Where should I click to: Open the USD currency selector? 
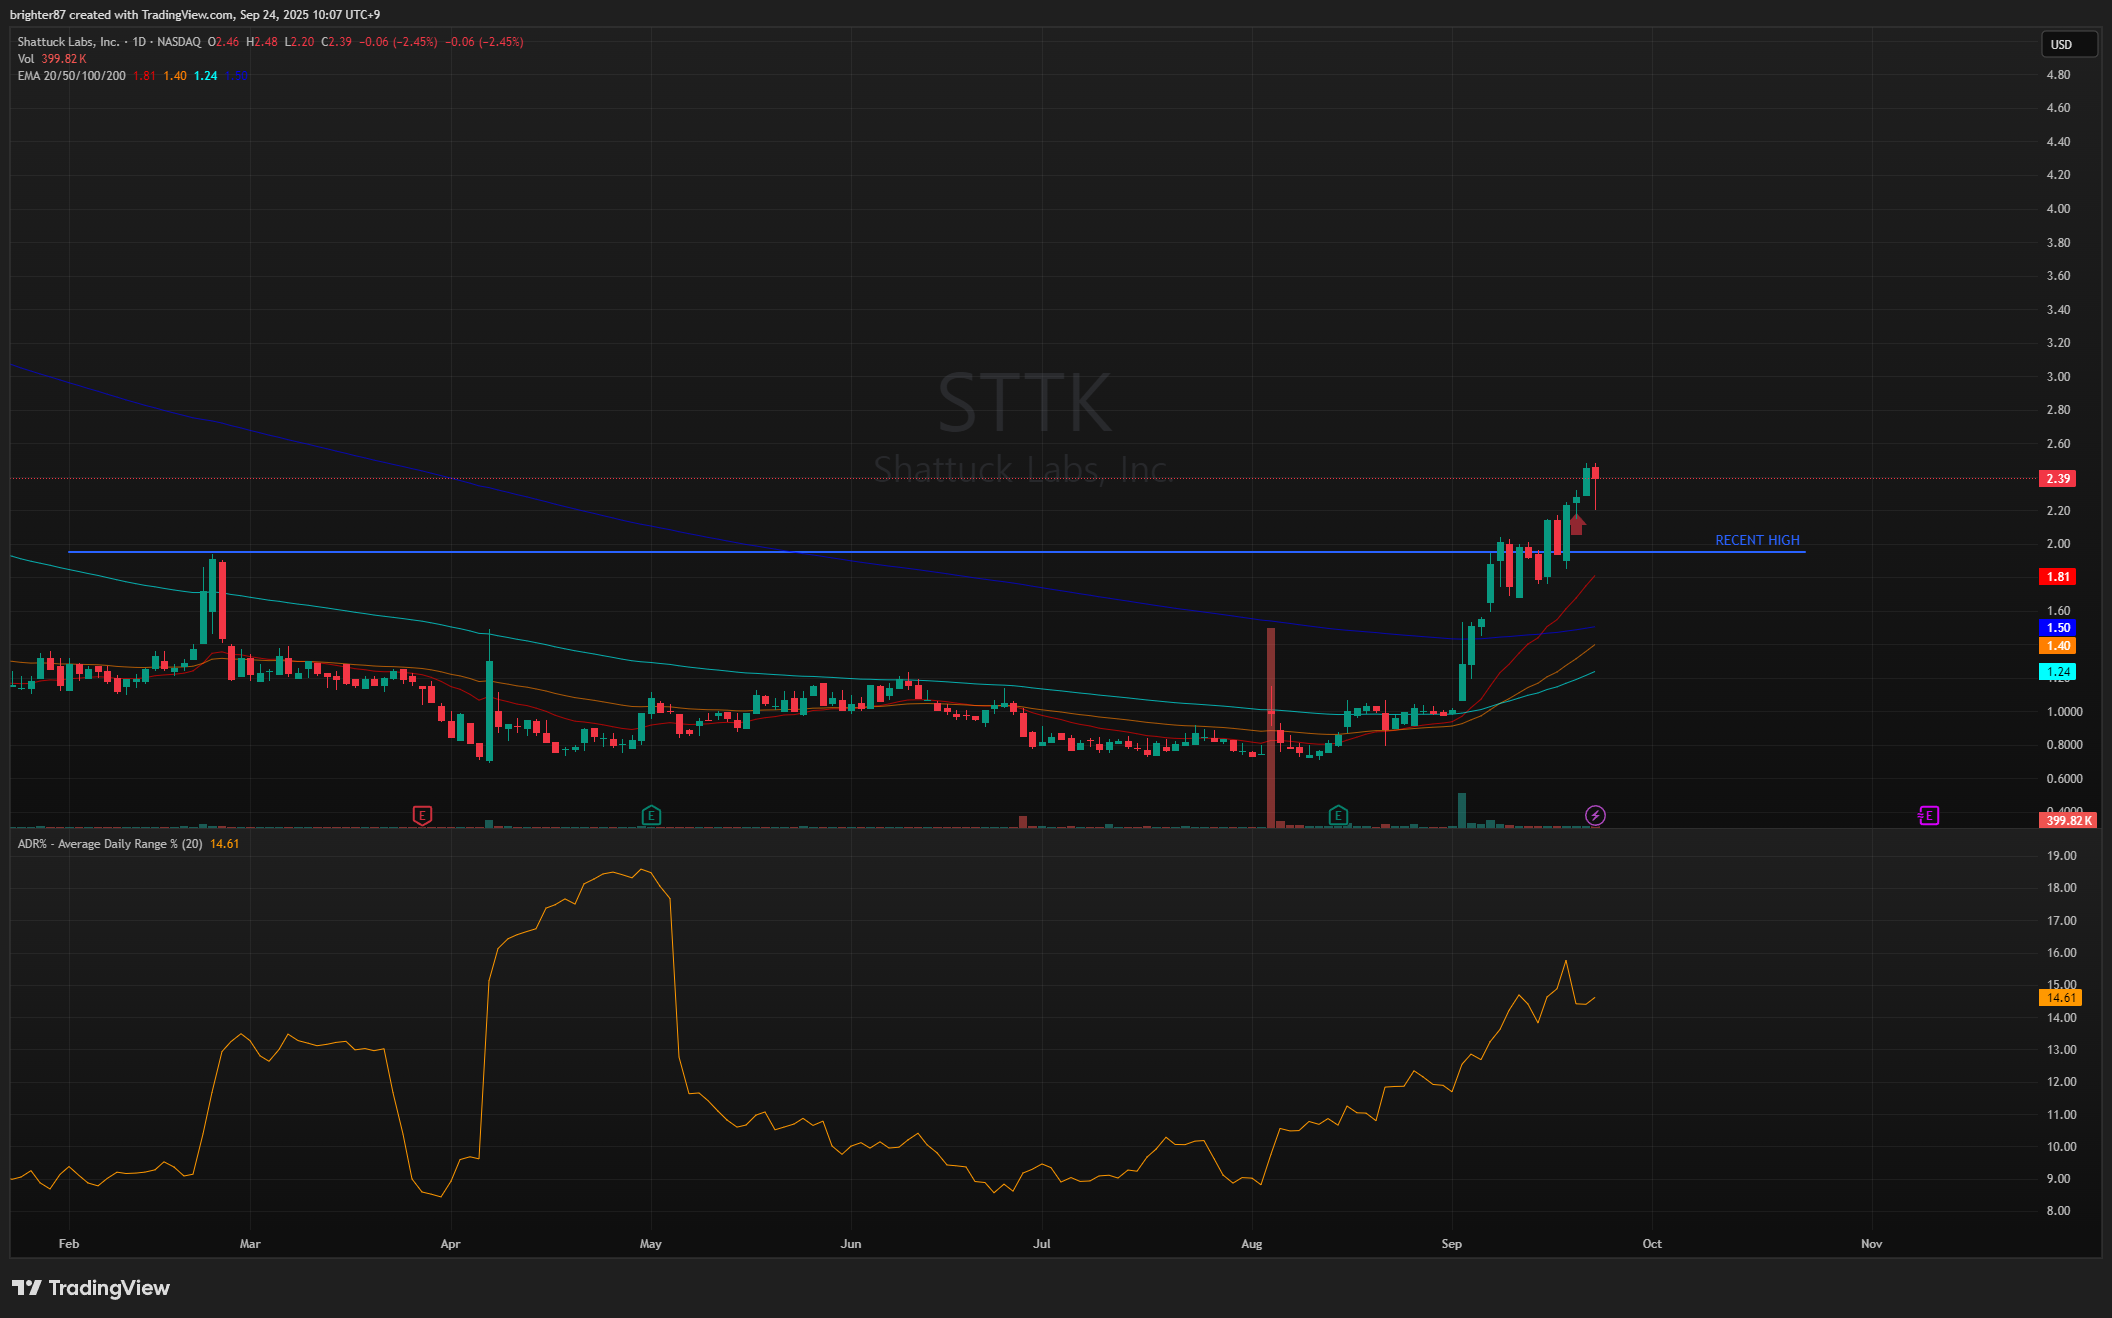2068,44
